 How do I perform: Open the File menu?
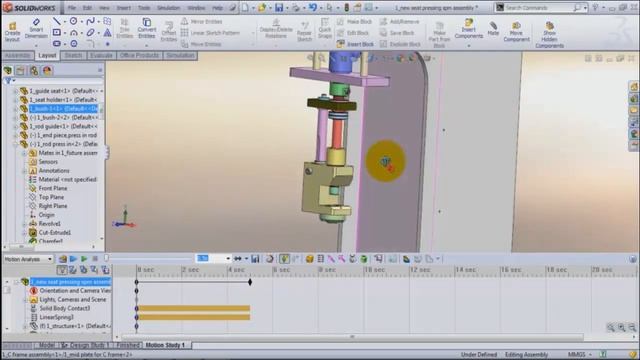coord(72,8)
